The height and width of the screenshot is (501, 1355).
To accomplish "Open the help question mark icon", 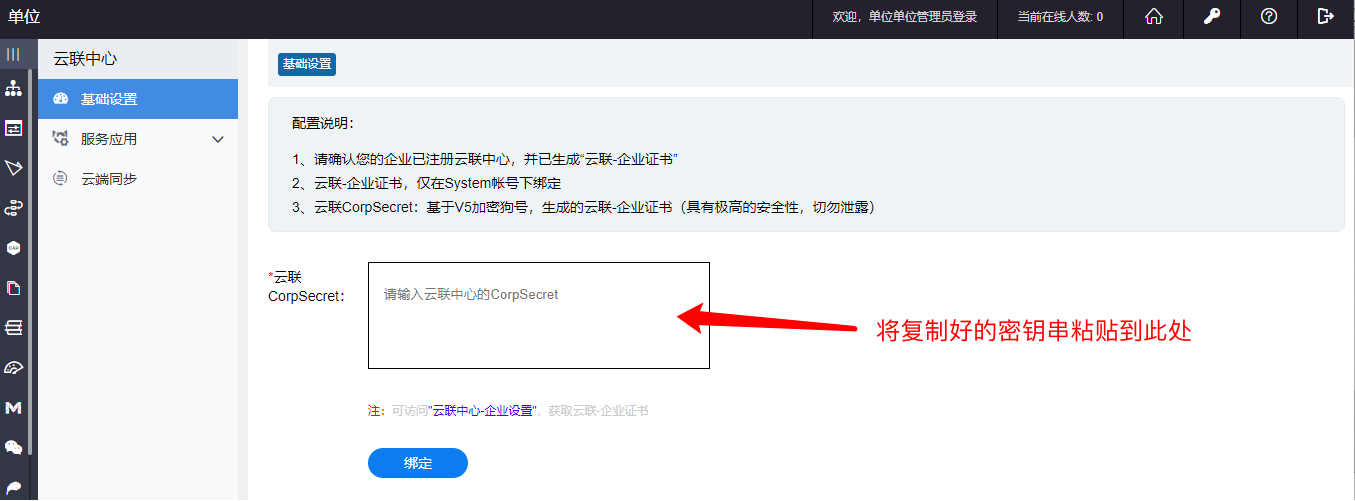I will tap(1269, 16).
